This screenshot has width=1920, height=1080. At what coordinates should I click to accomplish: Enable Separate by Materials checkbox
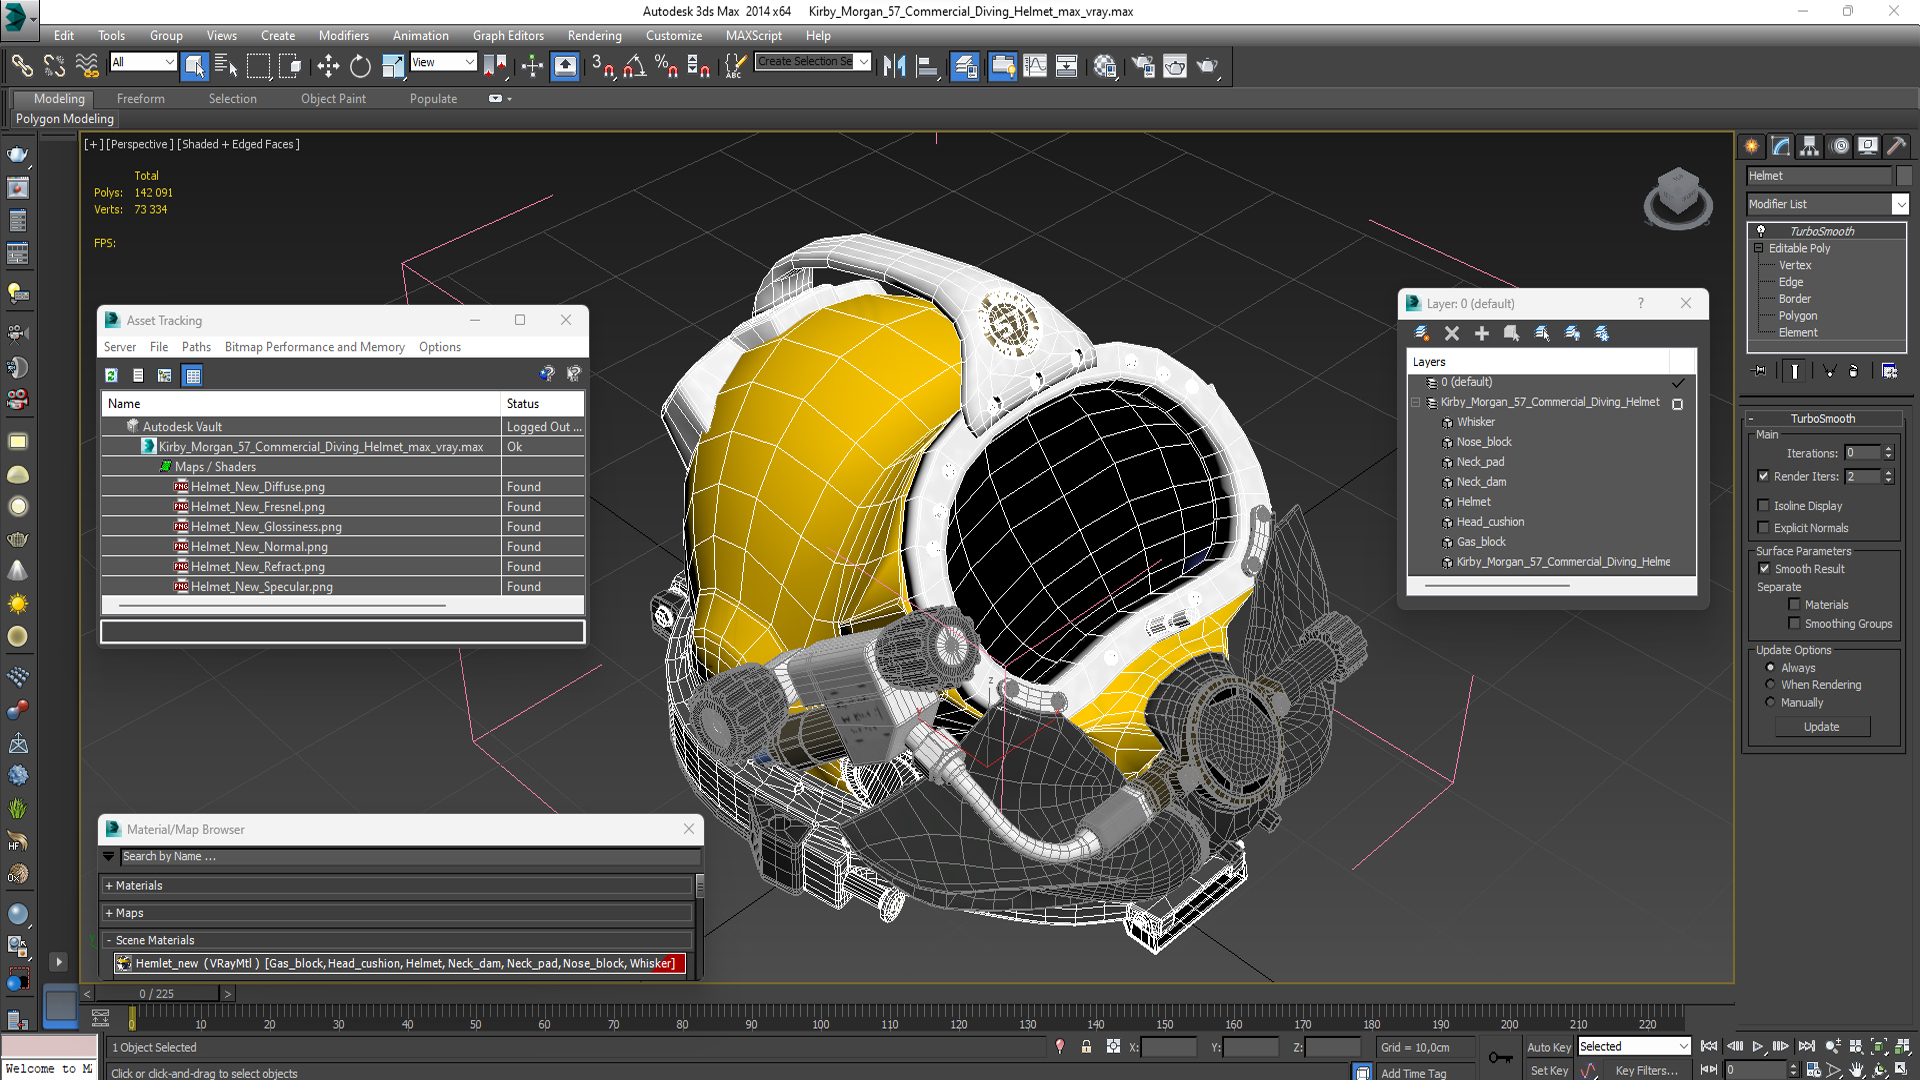point(1794,604)
